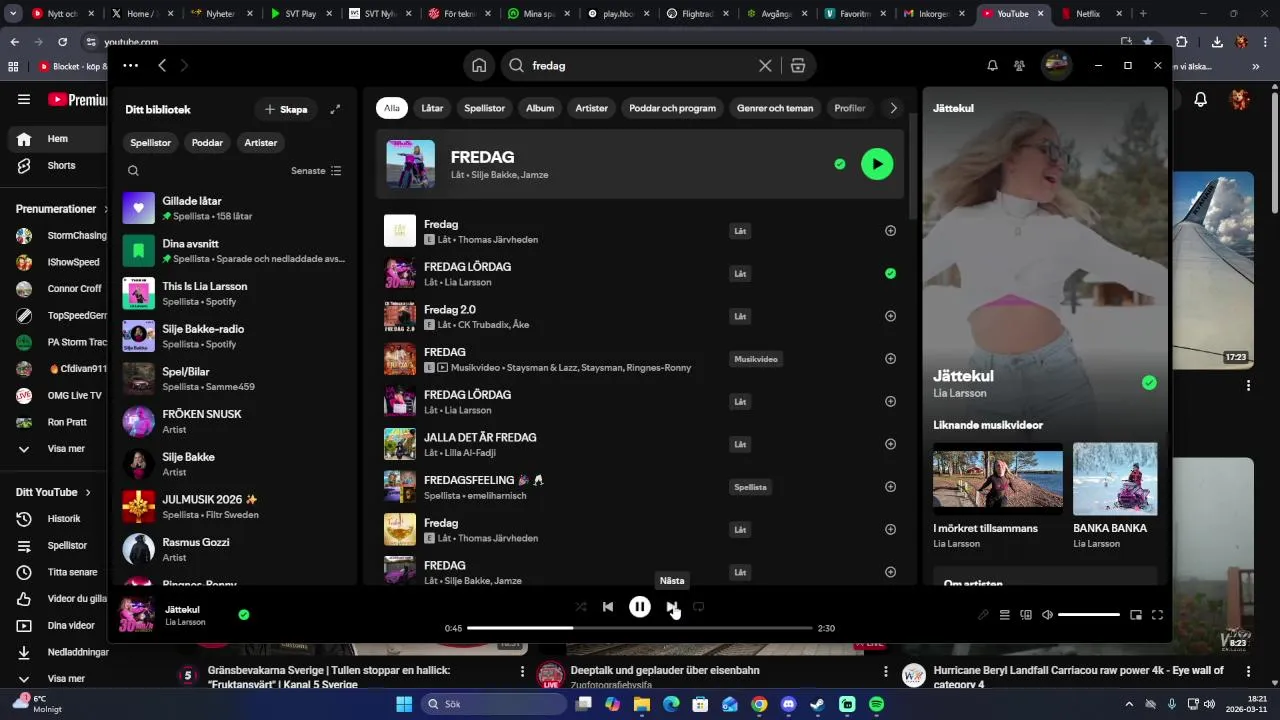The image size is (1280, 720).
Task: Seek within the track progress bar
Action: (640, 628)
